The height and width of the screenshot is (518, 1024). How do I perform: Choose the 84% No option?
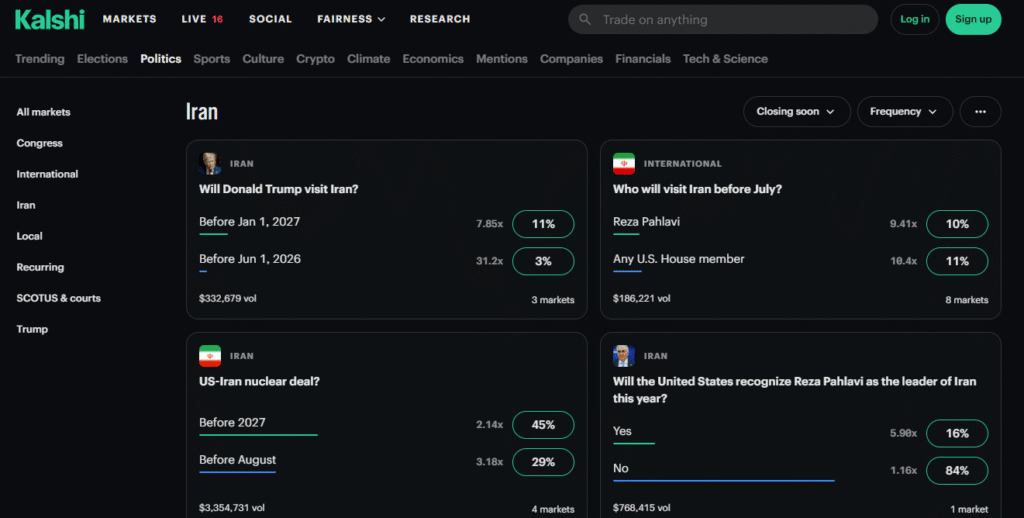tap(957, 471)
